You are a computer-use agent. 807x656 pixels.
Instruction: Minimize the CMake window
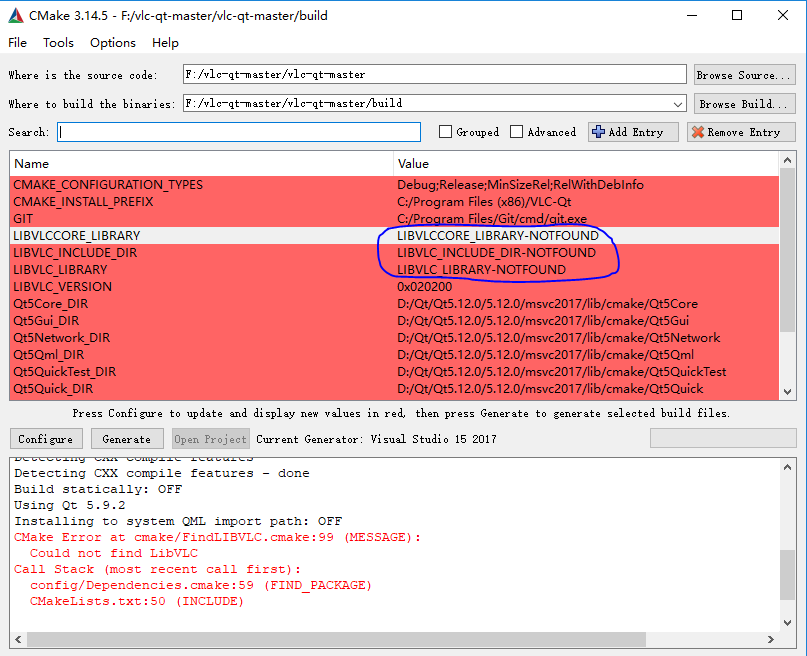coord(692,15)
